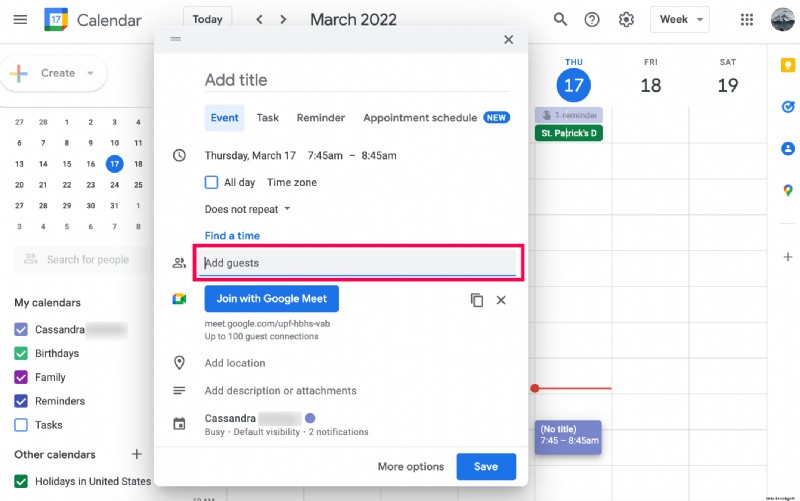Remove Google Meet conferencing X icon
800x501 pixels.
[x=501, y=300]
